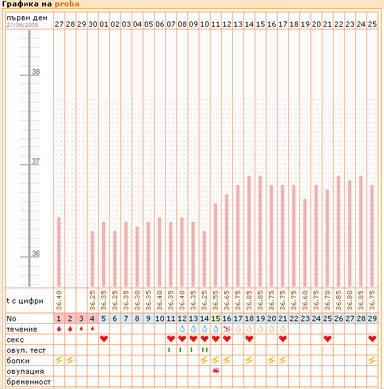Click the double green ovulation test mark, day 14
The image size is (384, 389).
[204, 350]
